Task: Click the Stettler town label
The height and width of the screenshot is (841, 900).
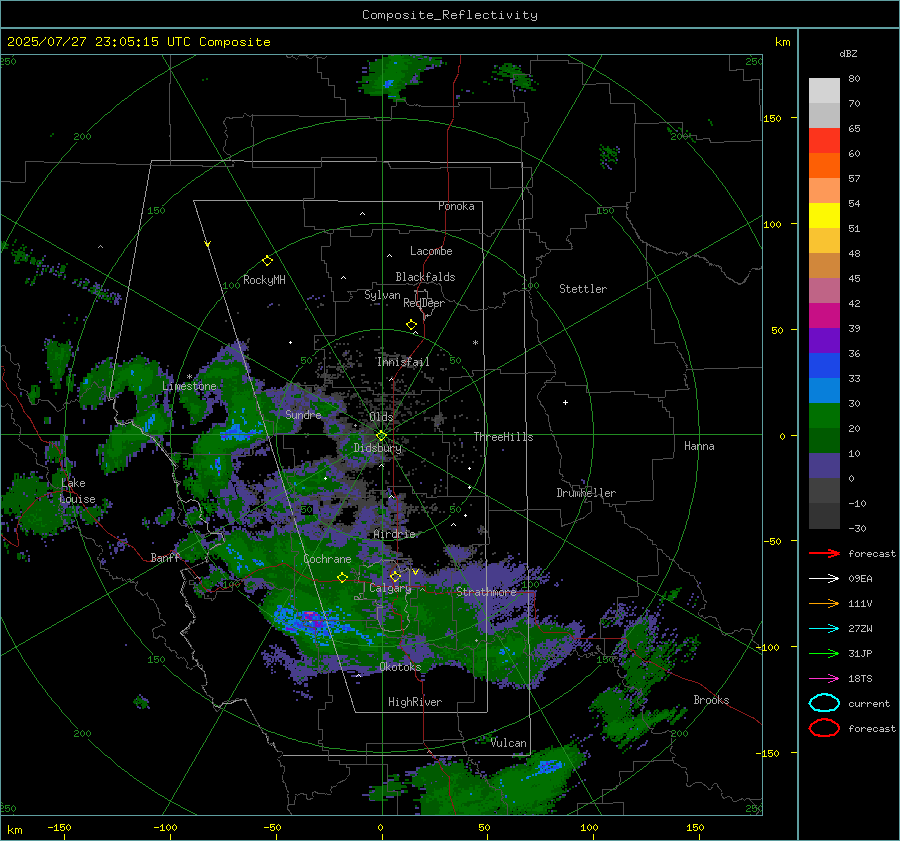Action: 583,289
